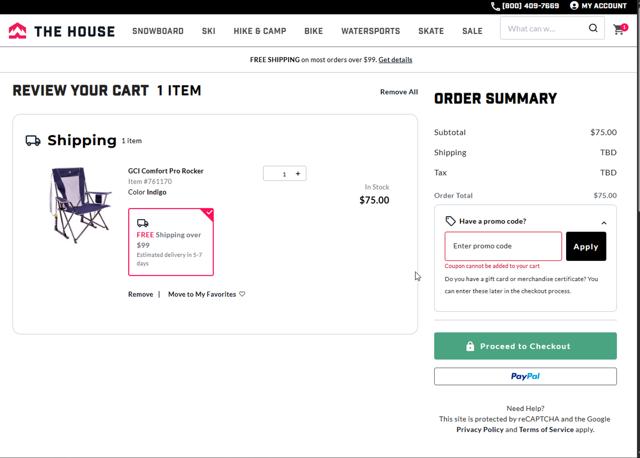Click the Item #761170 text
The image size is (640, 458).
150,181
